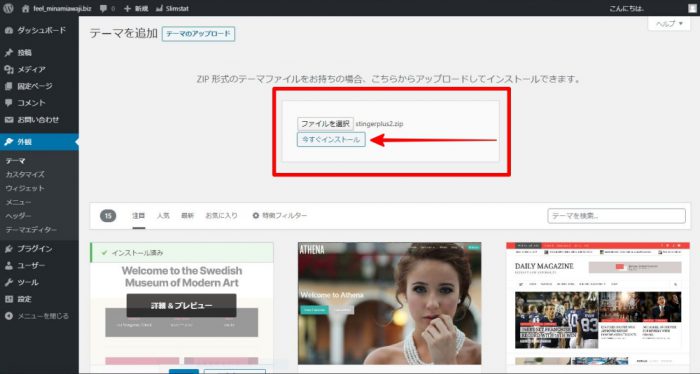Open メニュー menus submenu under 外観
The height and width of the screenshot is (374, 700).
pos(18,202)
